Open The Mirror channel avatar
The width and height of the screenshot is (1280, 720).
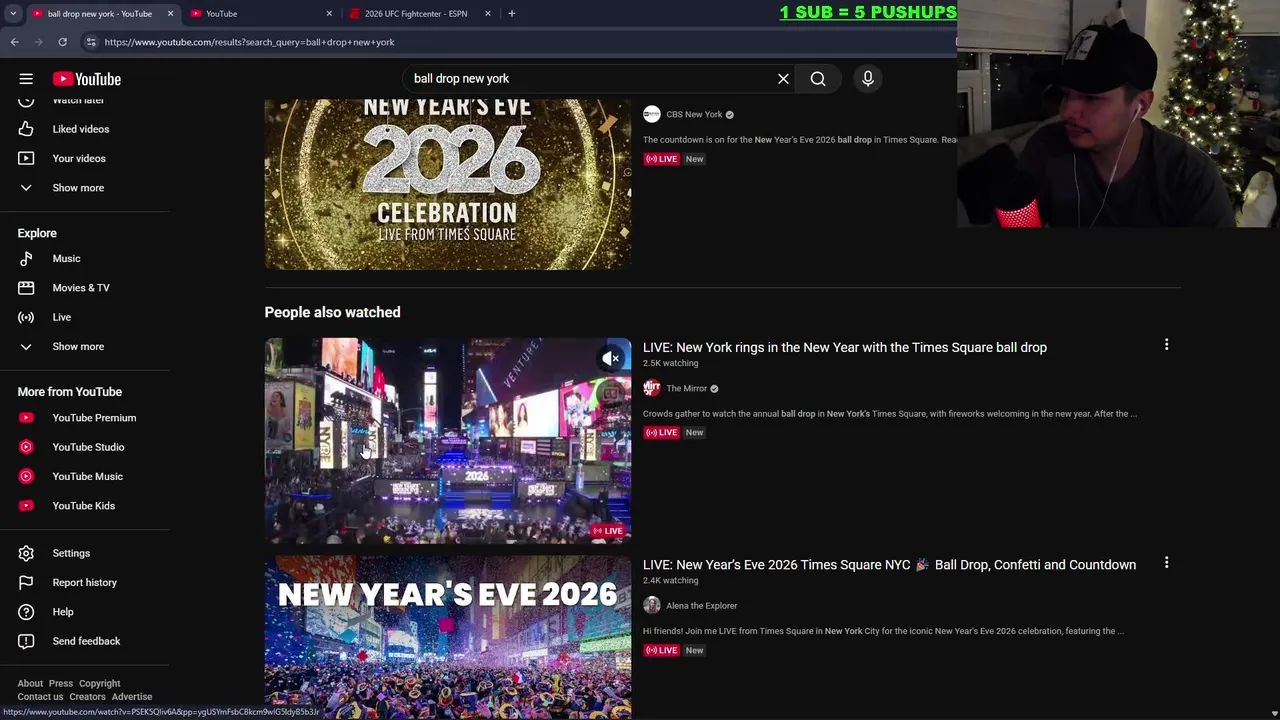[x=652, y=388]
